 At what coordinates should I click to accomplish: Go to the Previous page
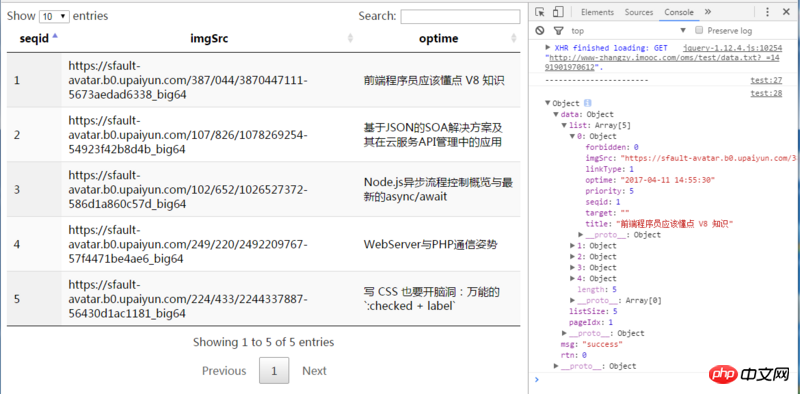tap(224, 371)
